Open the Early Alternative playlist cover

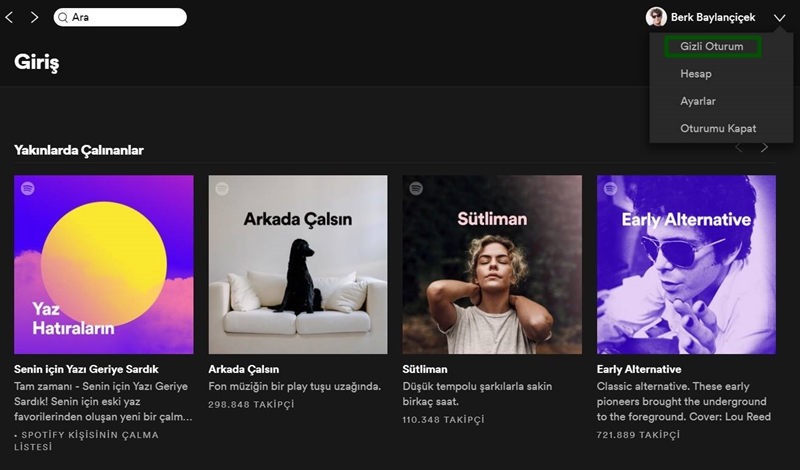(x=686, y=264)
